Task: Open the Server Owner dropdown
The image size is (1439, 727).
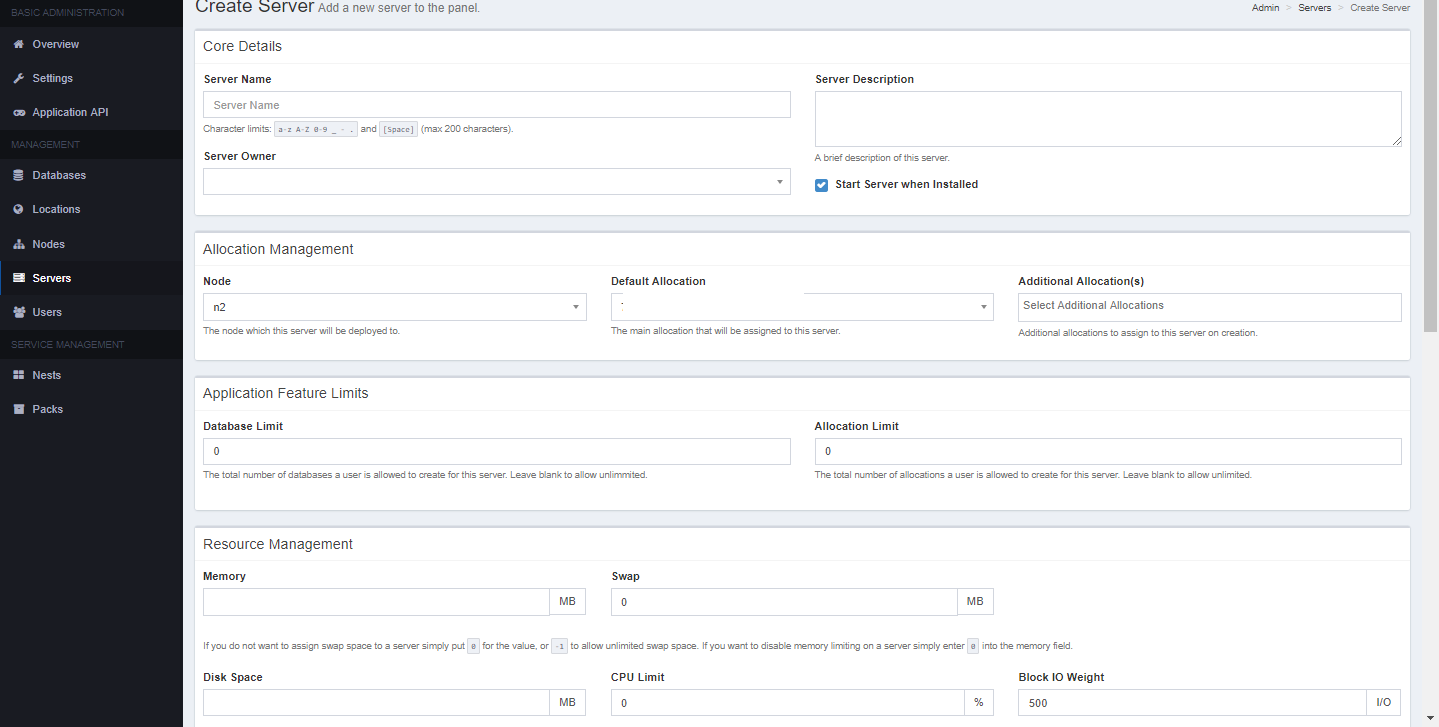Action: pyautogui.click(x=496, y=182)
